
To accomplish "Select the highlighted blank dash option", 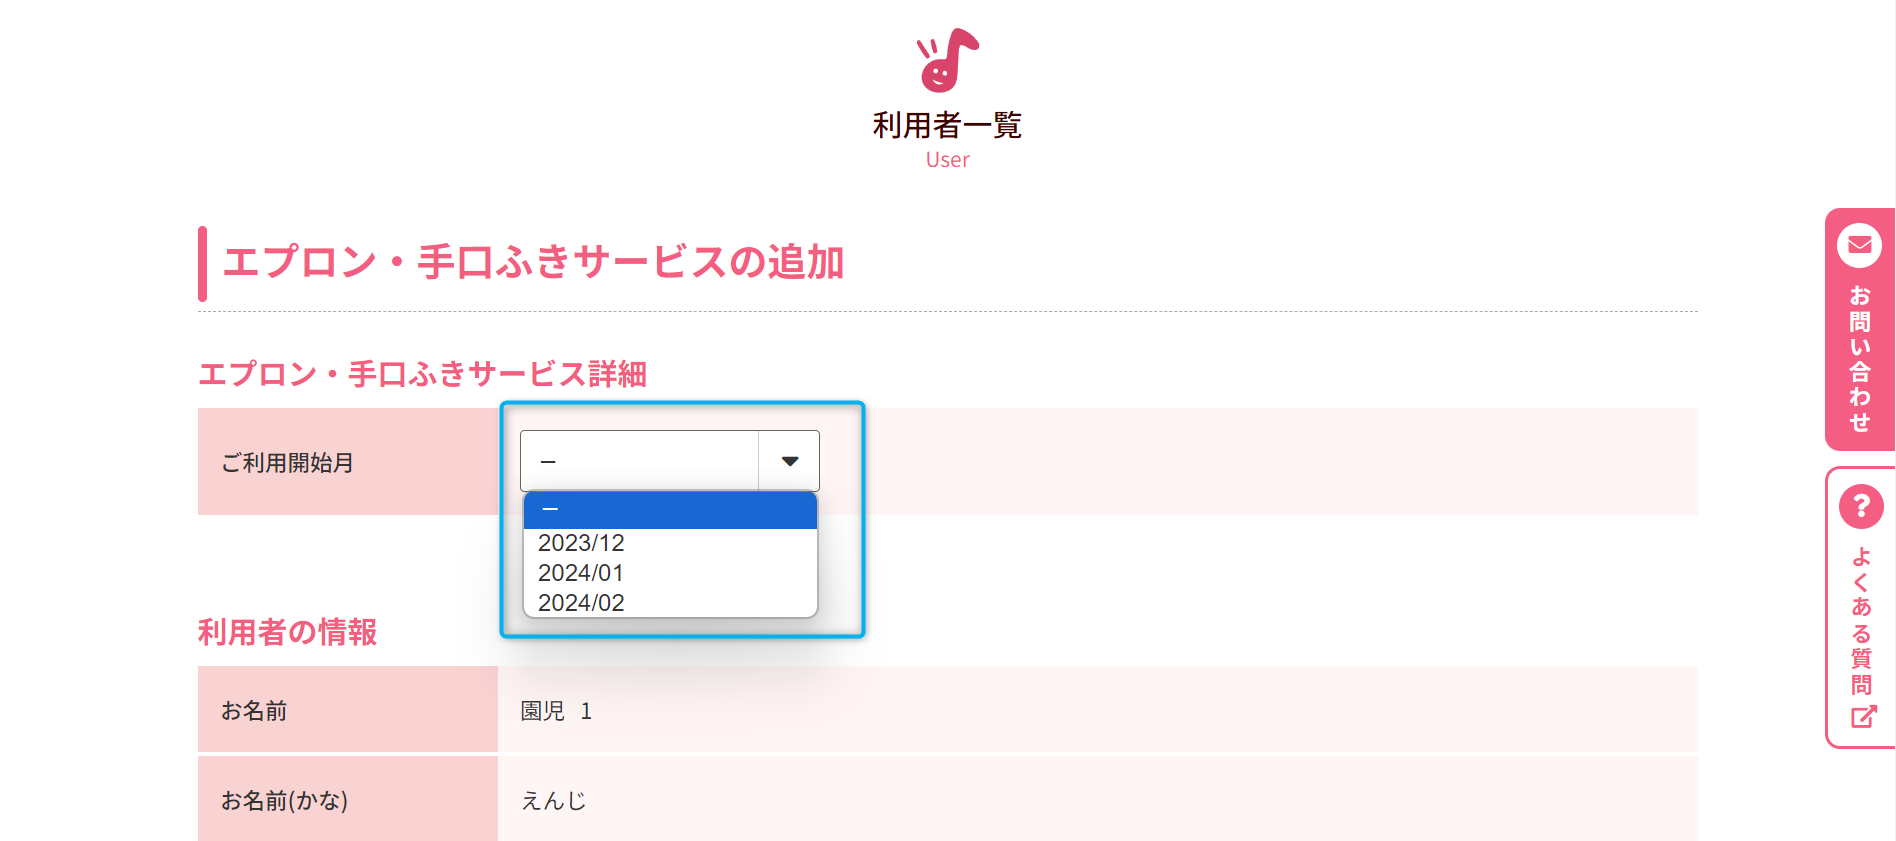I will pos(670,510).
